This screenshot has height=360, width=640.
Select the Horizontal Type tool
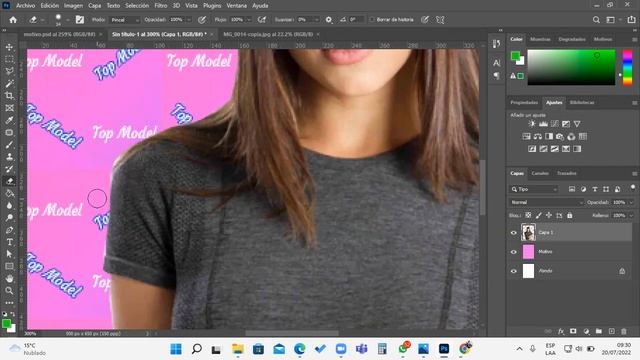click(9, 242)
